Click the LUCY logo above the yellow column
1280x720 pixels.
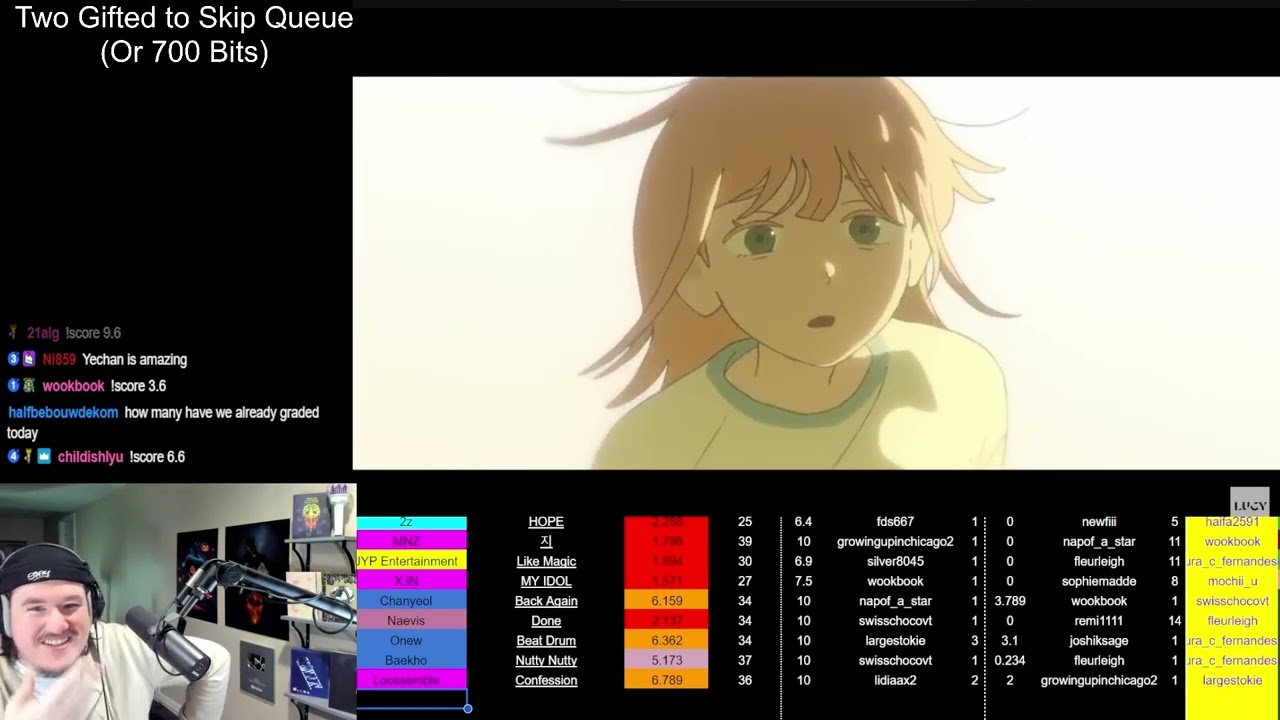click(x=1250, y=503)
